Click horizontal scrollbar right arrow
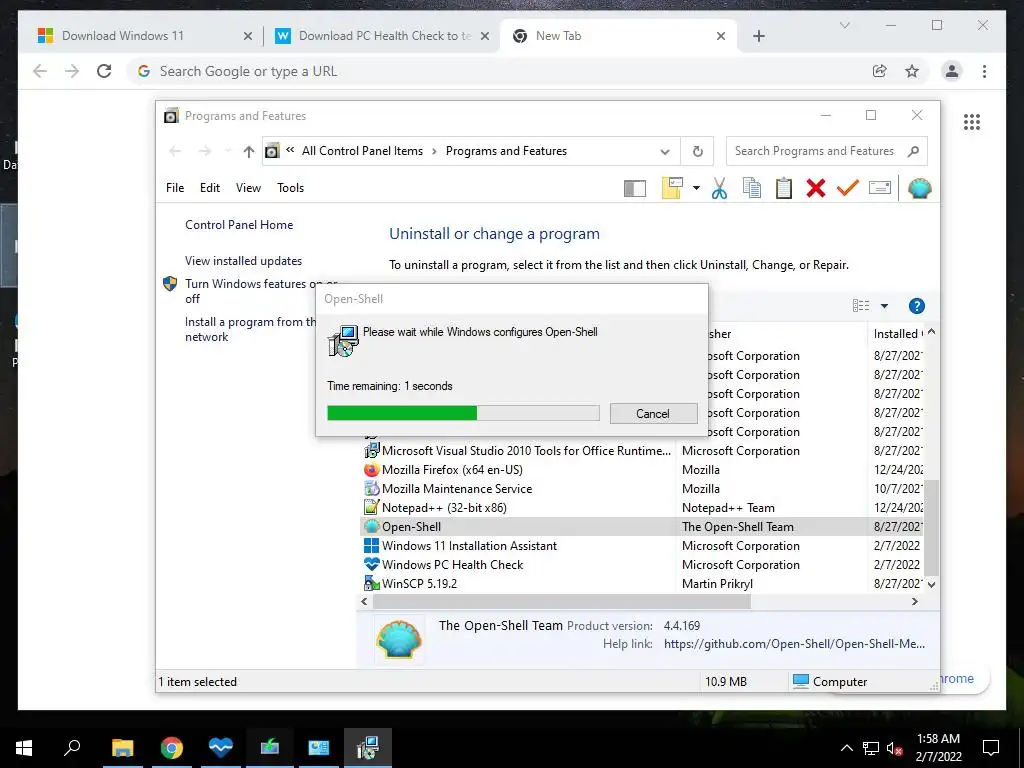 click(914, 601)
